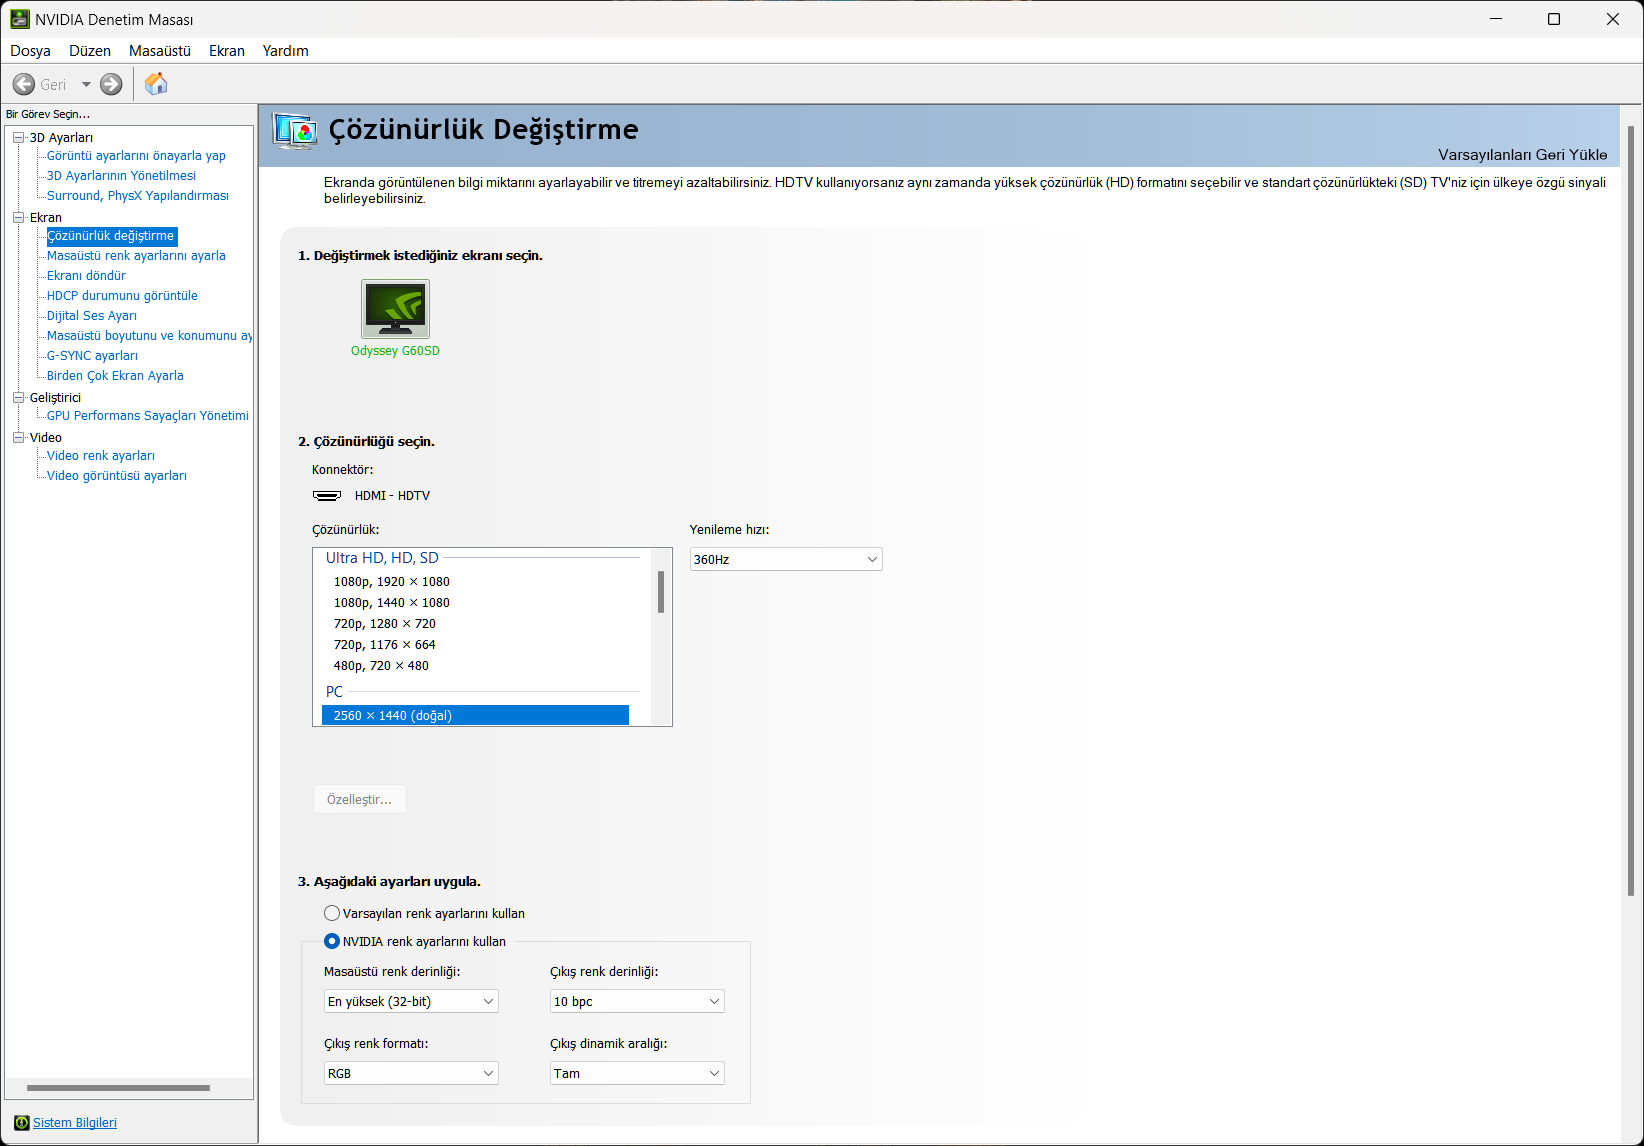This screenshot has width=1644, height=1146.
Task: Open Masaüstü renk derinliği dropdown
Action: (411, 1002)
